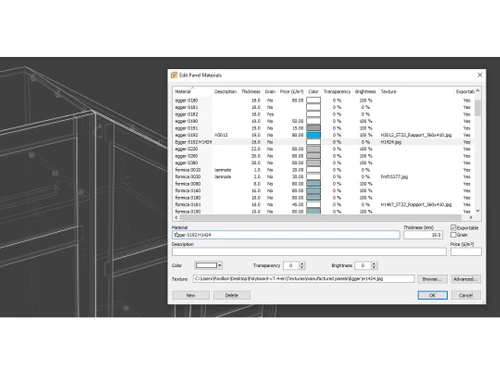
Task: Click the horizontal scroll-left arrow of the list
Action: 176,217
